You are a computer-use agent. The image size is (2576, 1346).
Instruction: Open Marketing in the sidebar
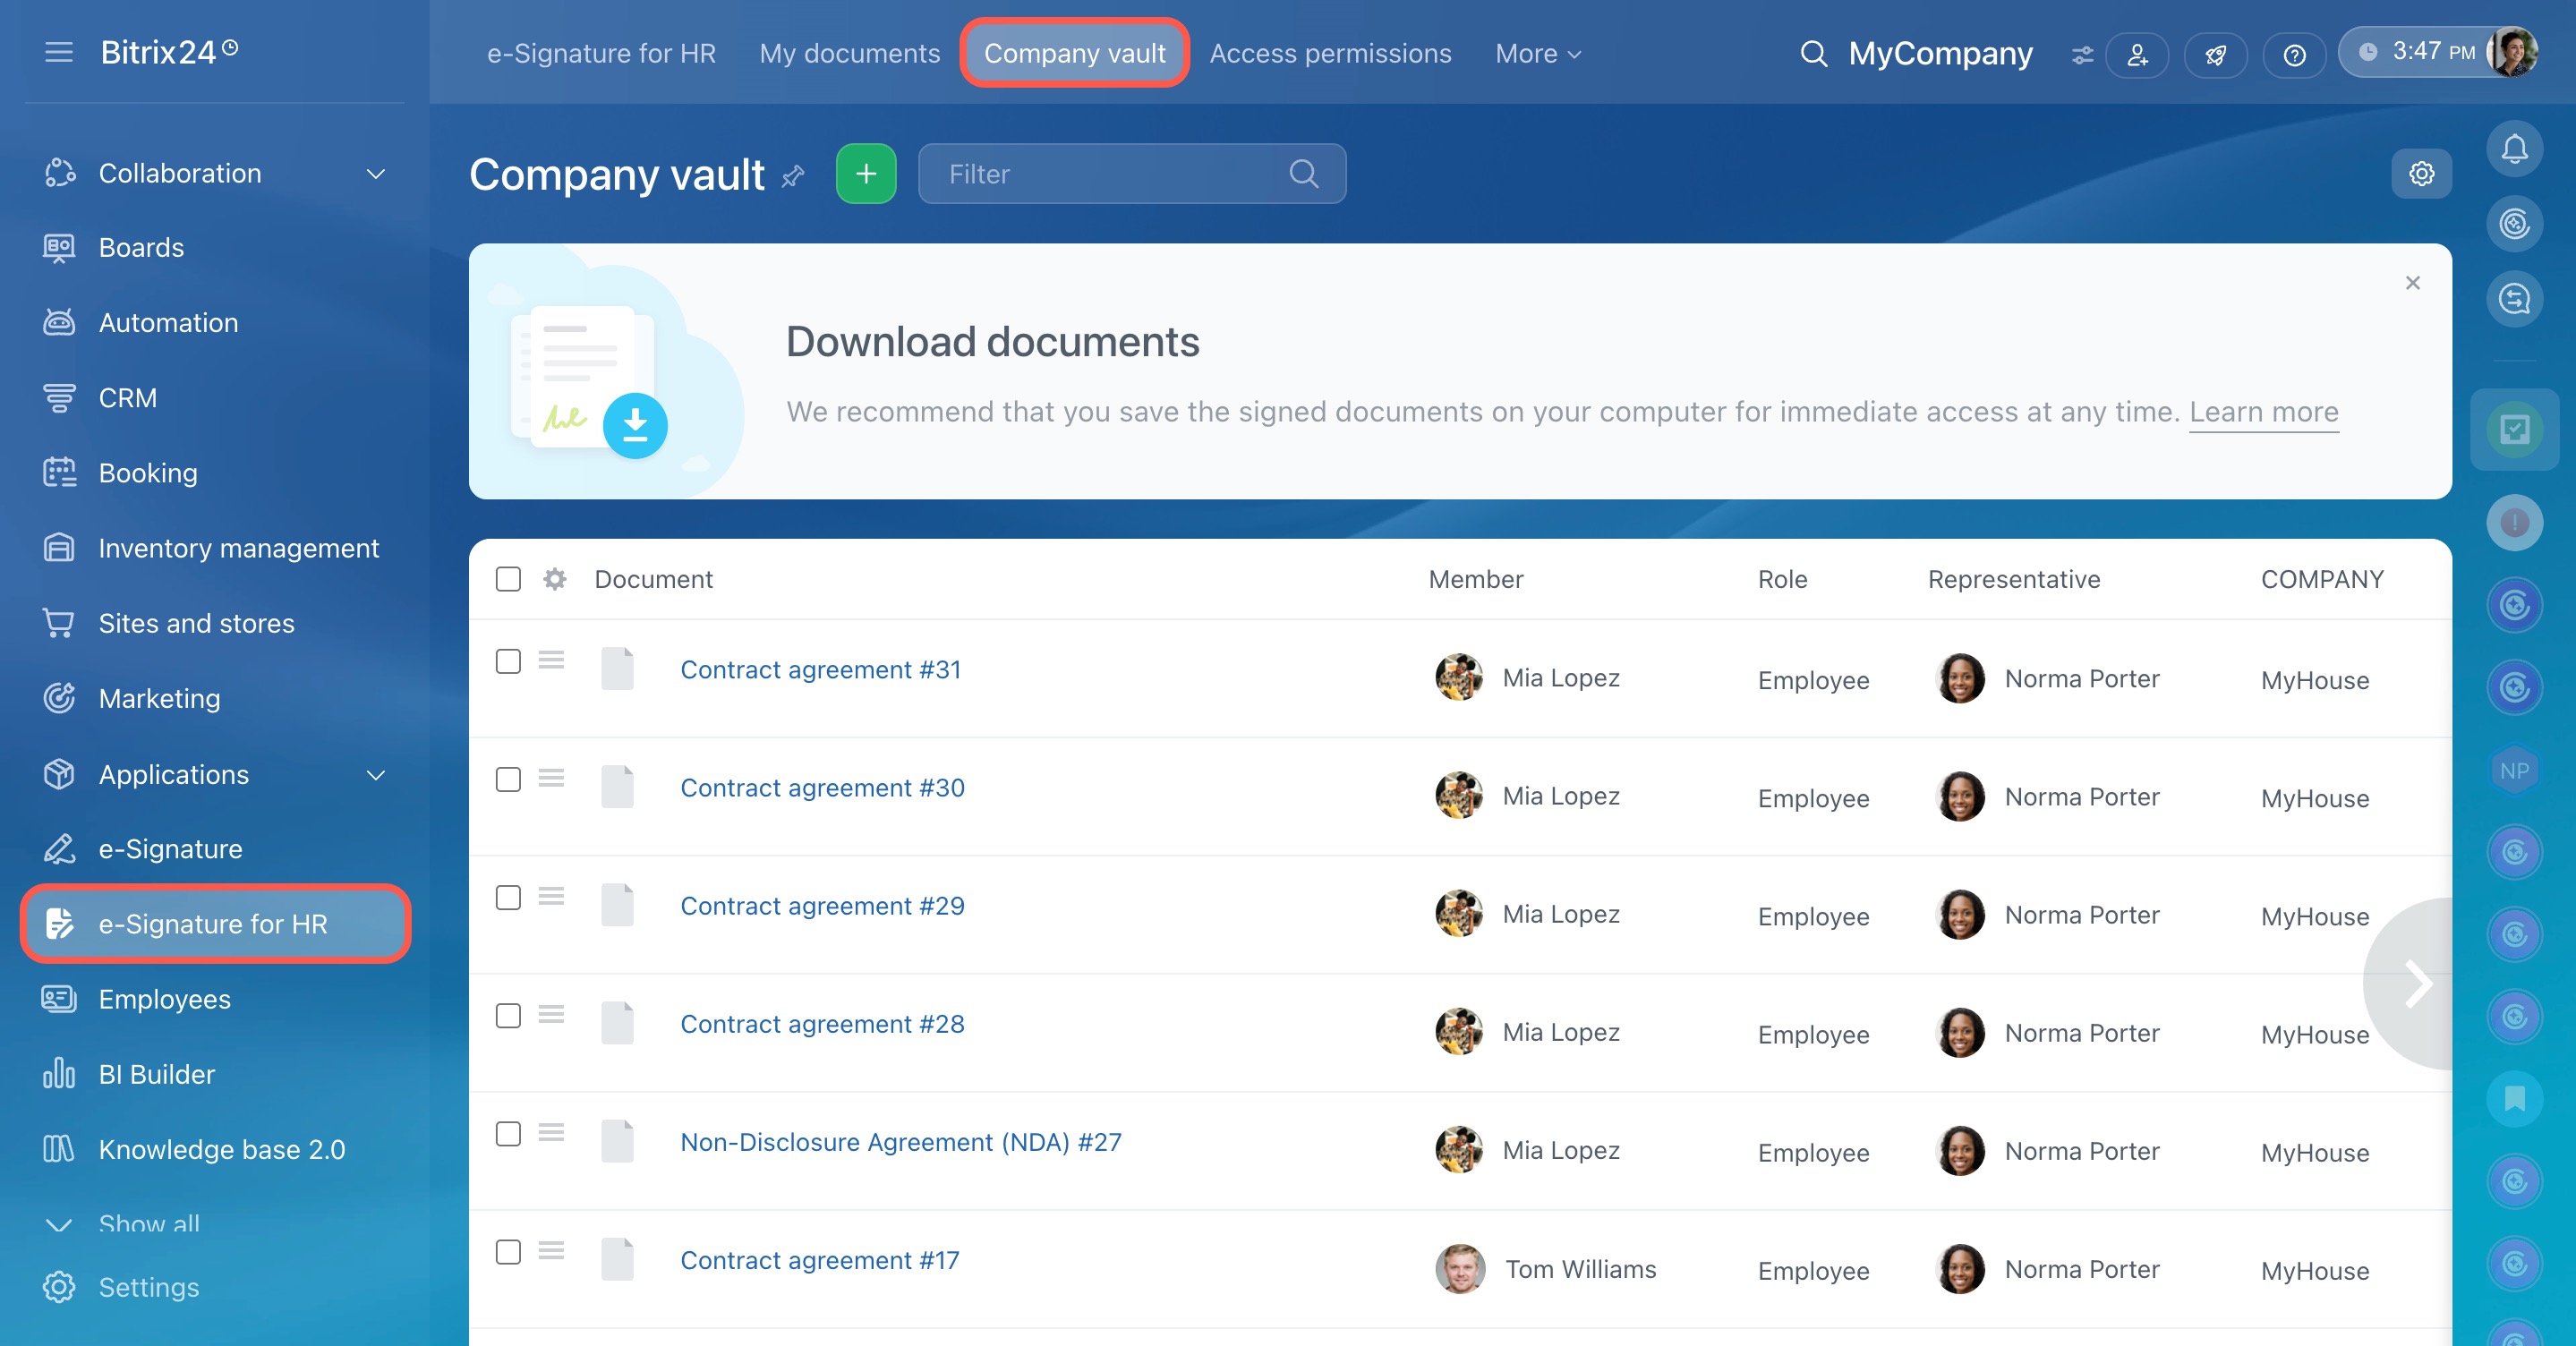(x=159, y=698)
